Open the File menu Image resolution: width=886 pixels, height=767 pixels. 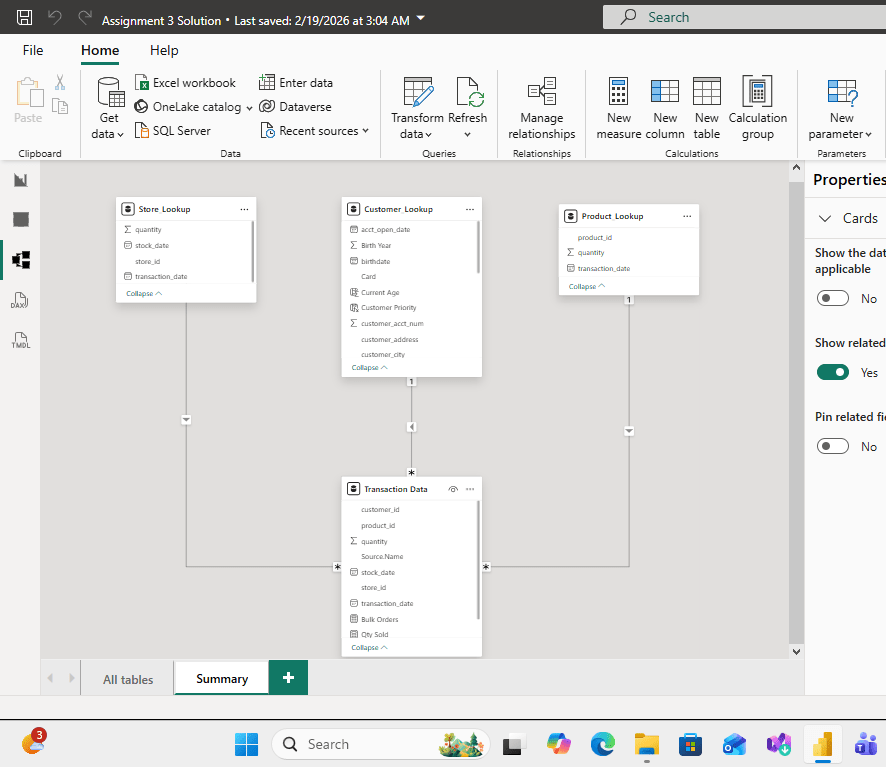33,50
